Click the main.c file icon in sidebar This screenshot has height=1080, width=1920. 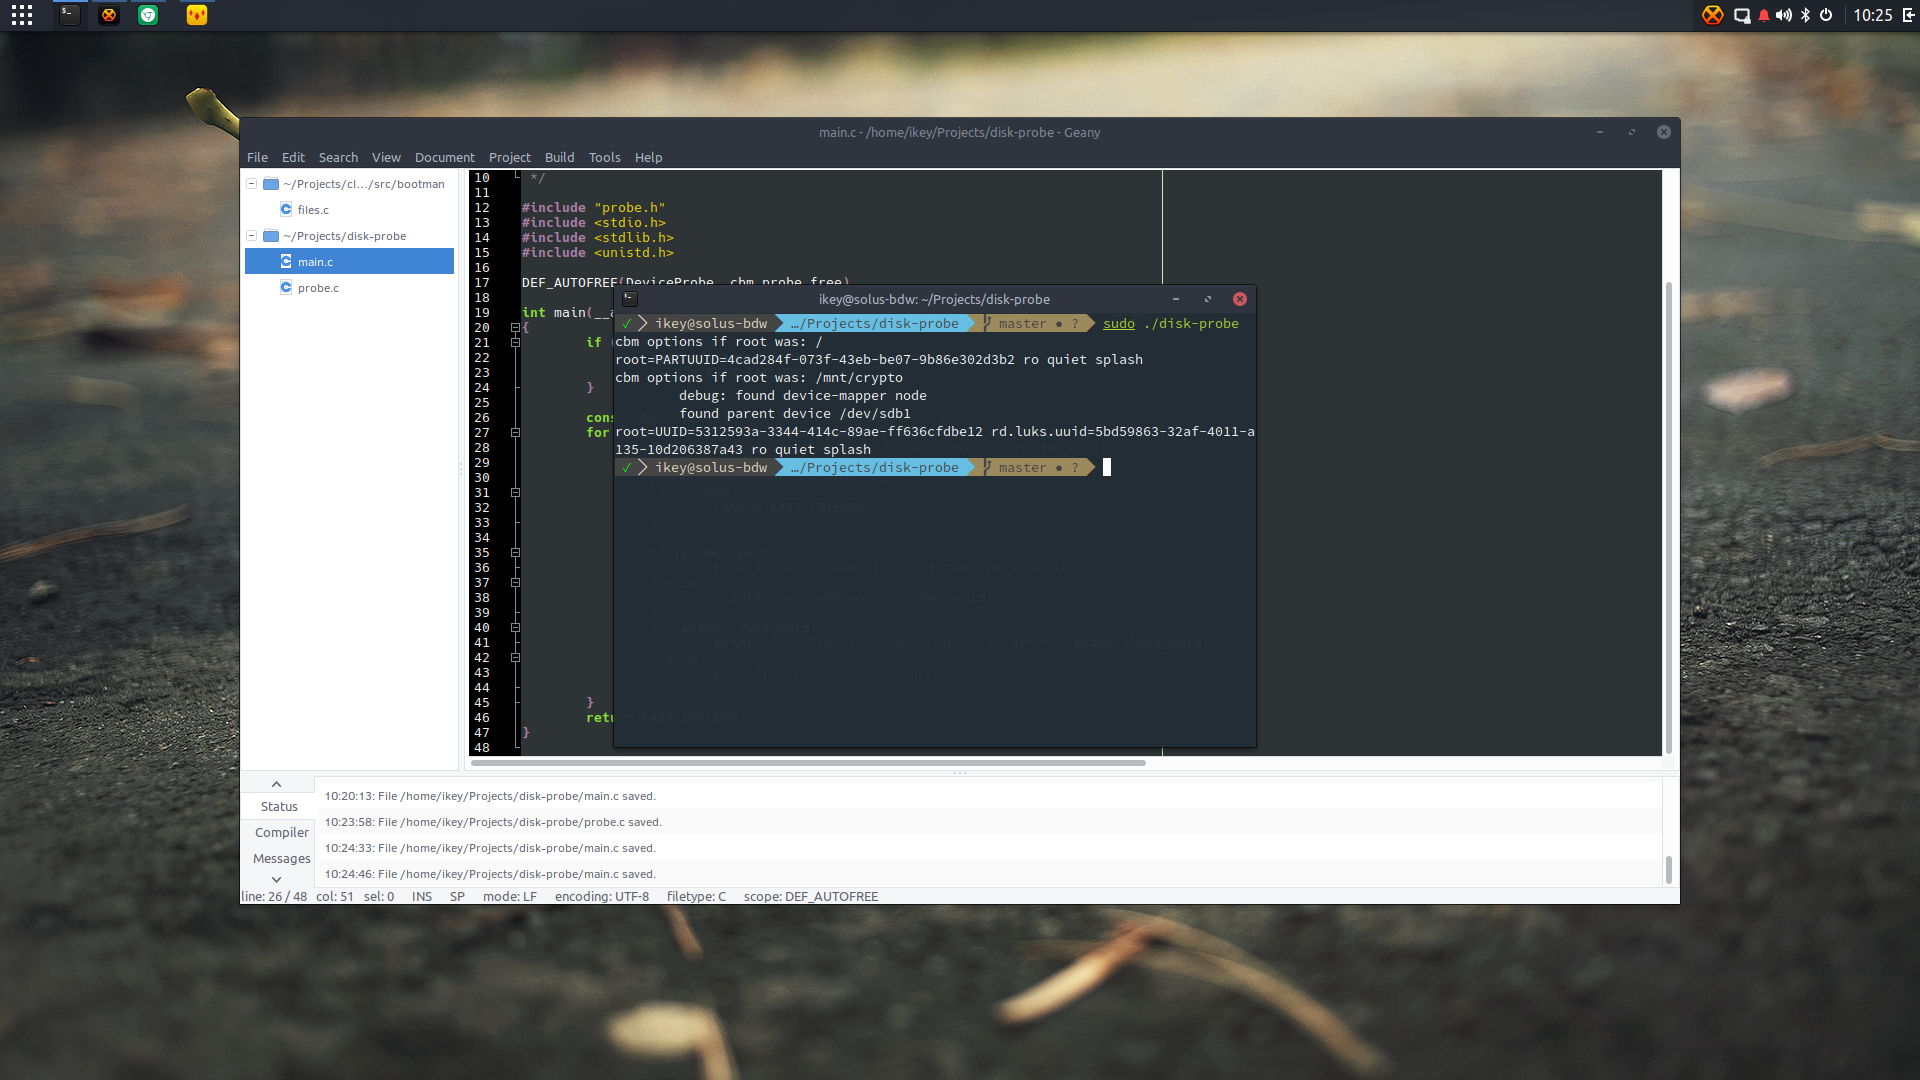(x=286, y=261)
